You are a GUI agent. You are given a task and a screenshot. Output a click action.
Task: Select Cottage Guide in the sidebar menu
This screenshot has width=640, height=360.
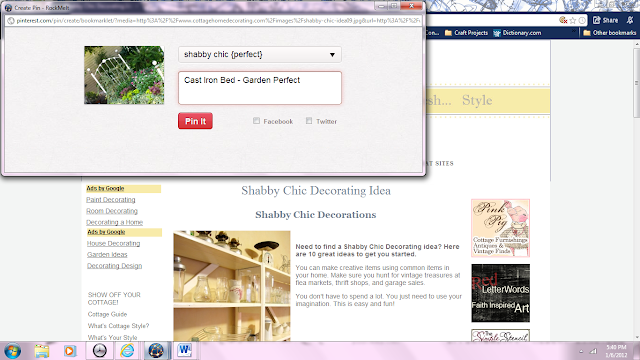(x=107, y=314)
